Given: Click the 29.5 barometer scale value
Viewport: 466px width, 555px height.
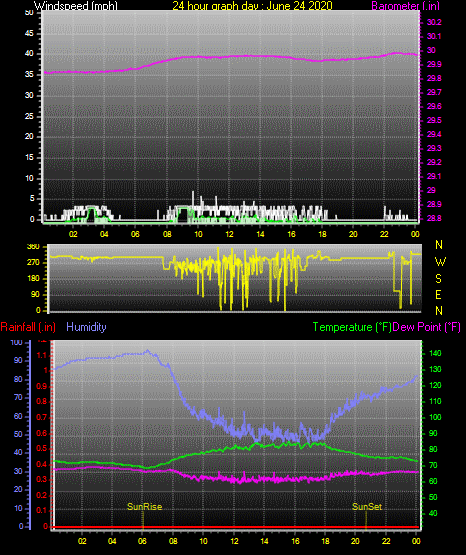Looking at the screenshot, I should click(x=434, y=120).
